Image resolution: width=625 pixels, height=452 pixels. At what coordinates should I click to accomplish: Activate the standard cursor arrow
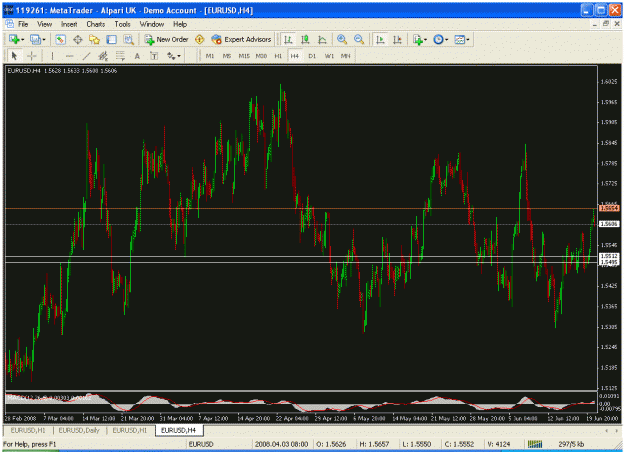[x=14, y=56]
